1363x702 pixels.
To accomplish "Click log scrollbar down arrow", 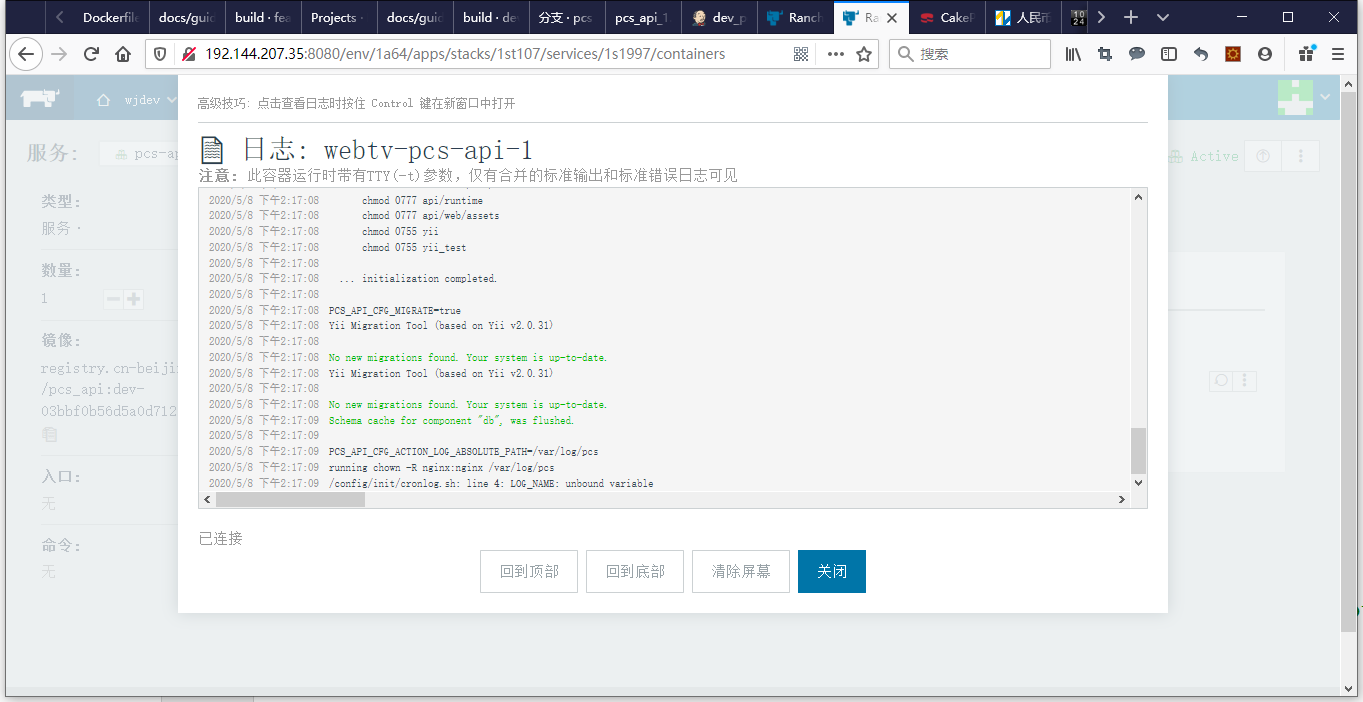I will [x=1138, y=483].
